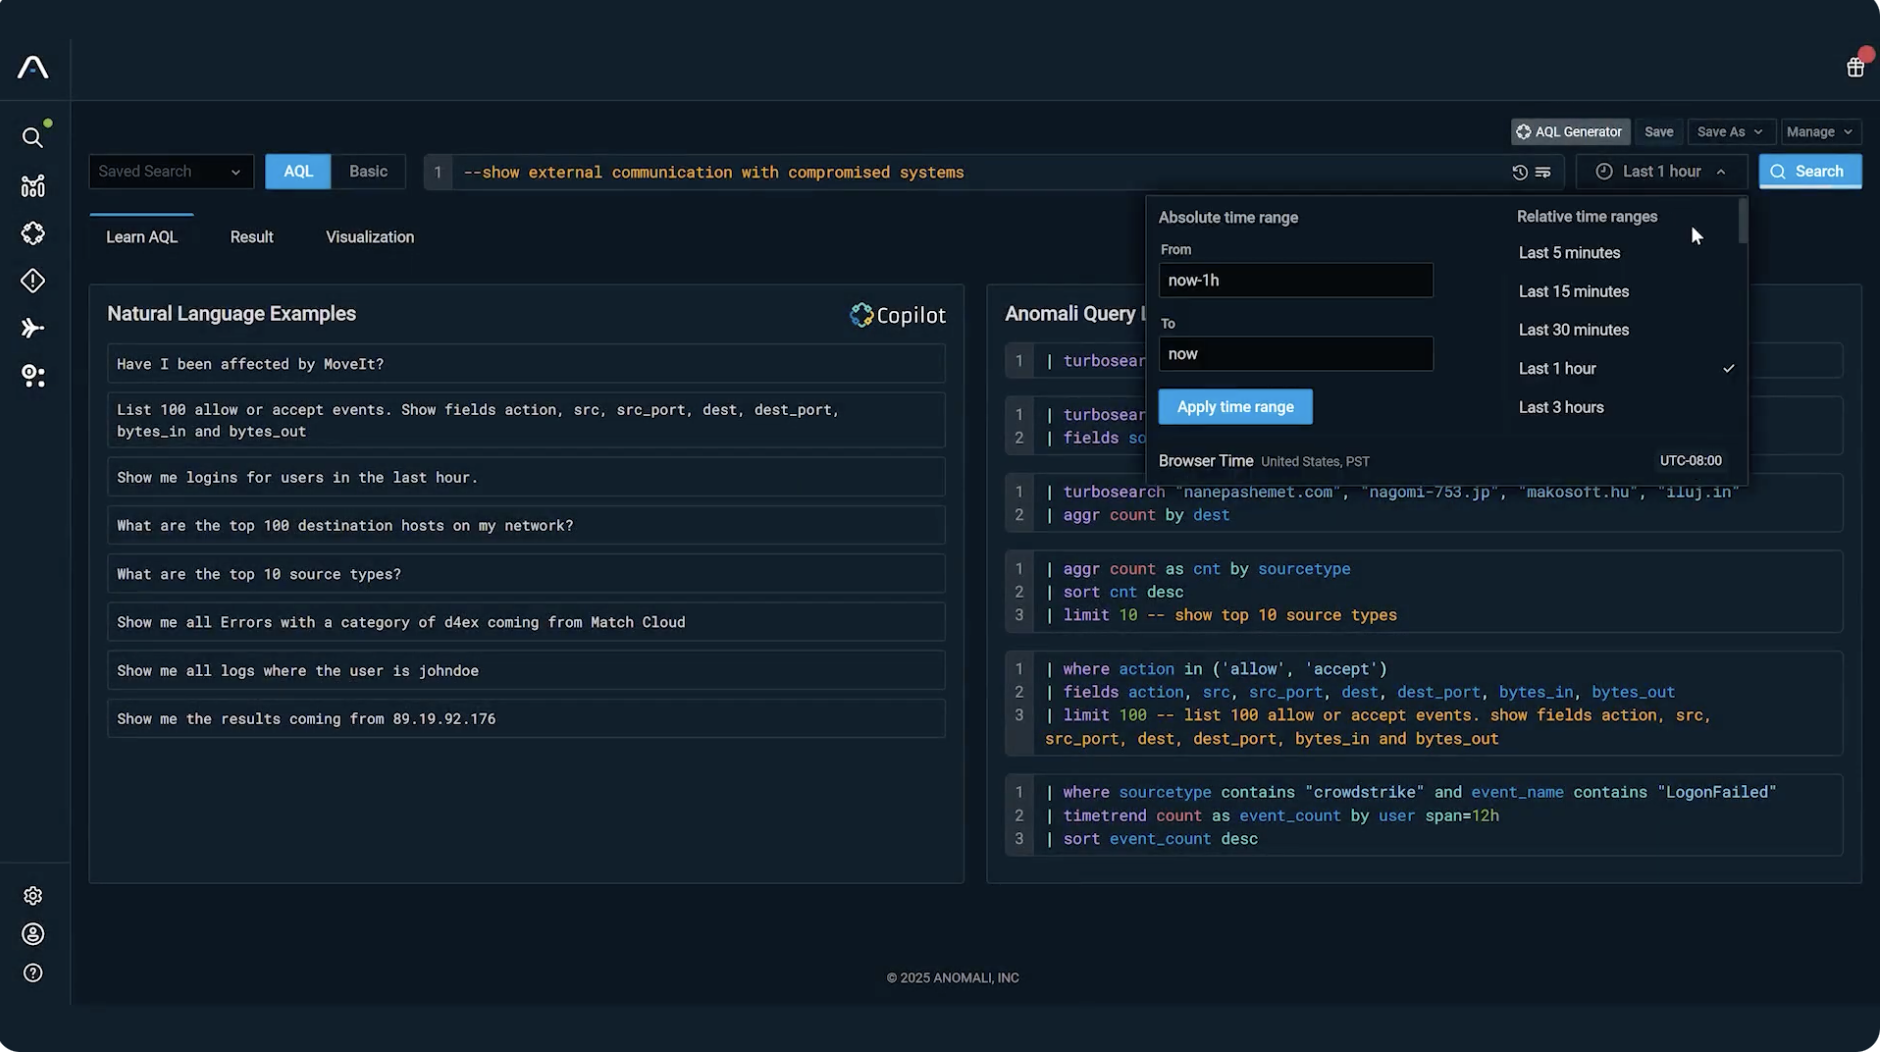
Task: Click the relative time ranges scrollbar
Action: coord(1743,221)
